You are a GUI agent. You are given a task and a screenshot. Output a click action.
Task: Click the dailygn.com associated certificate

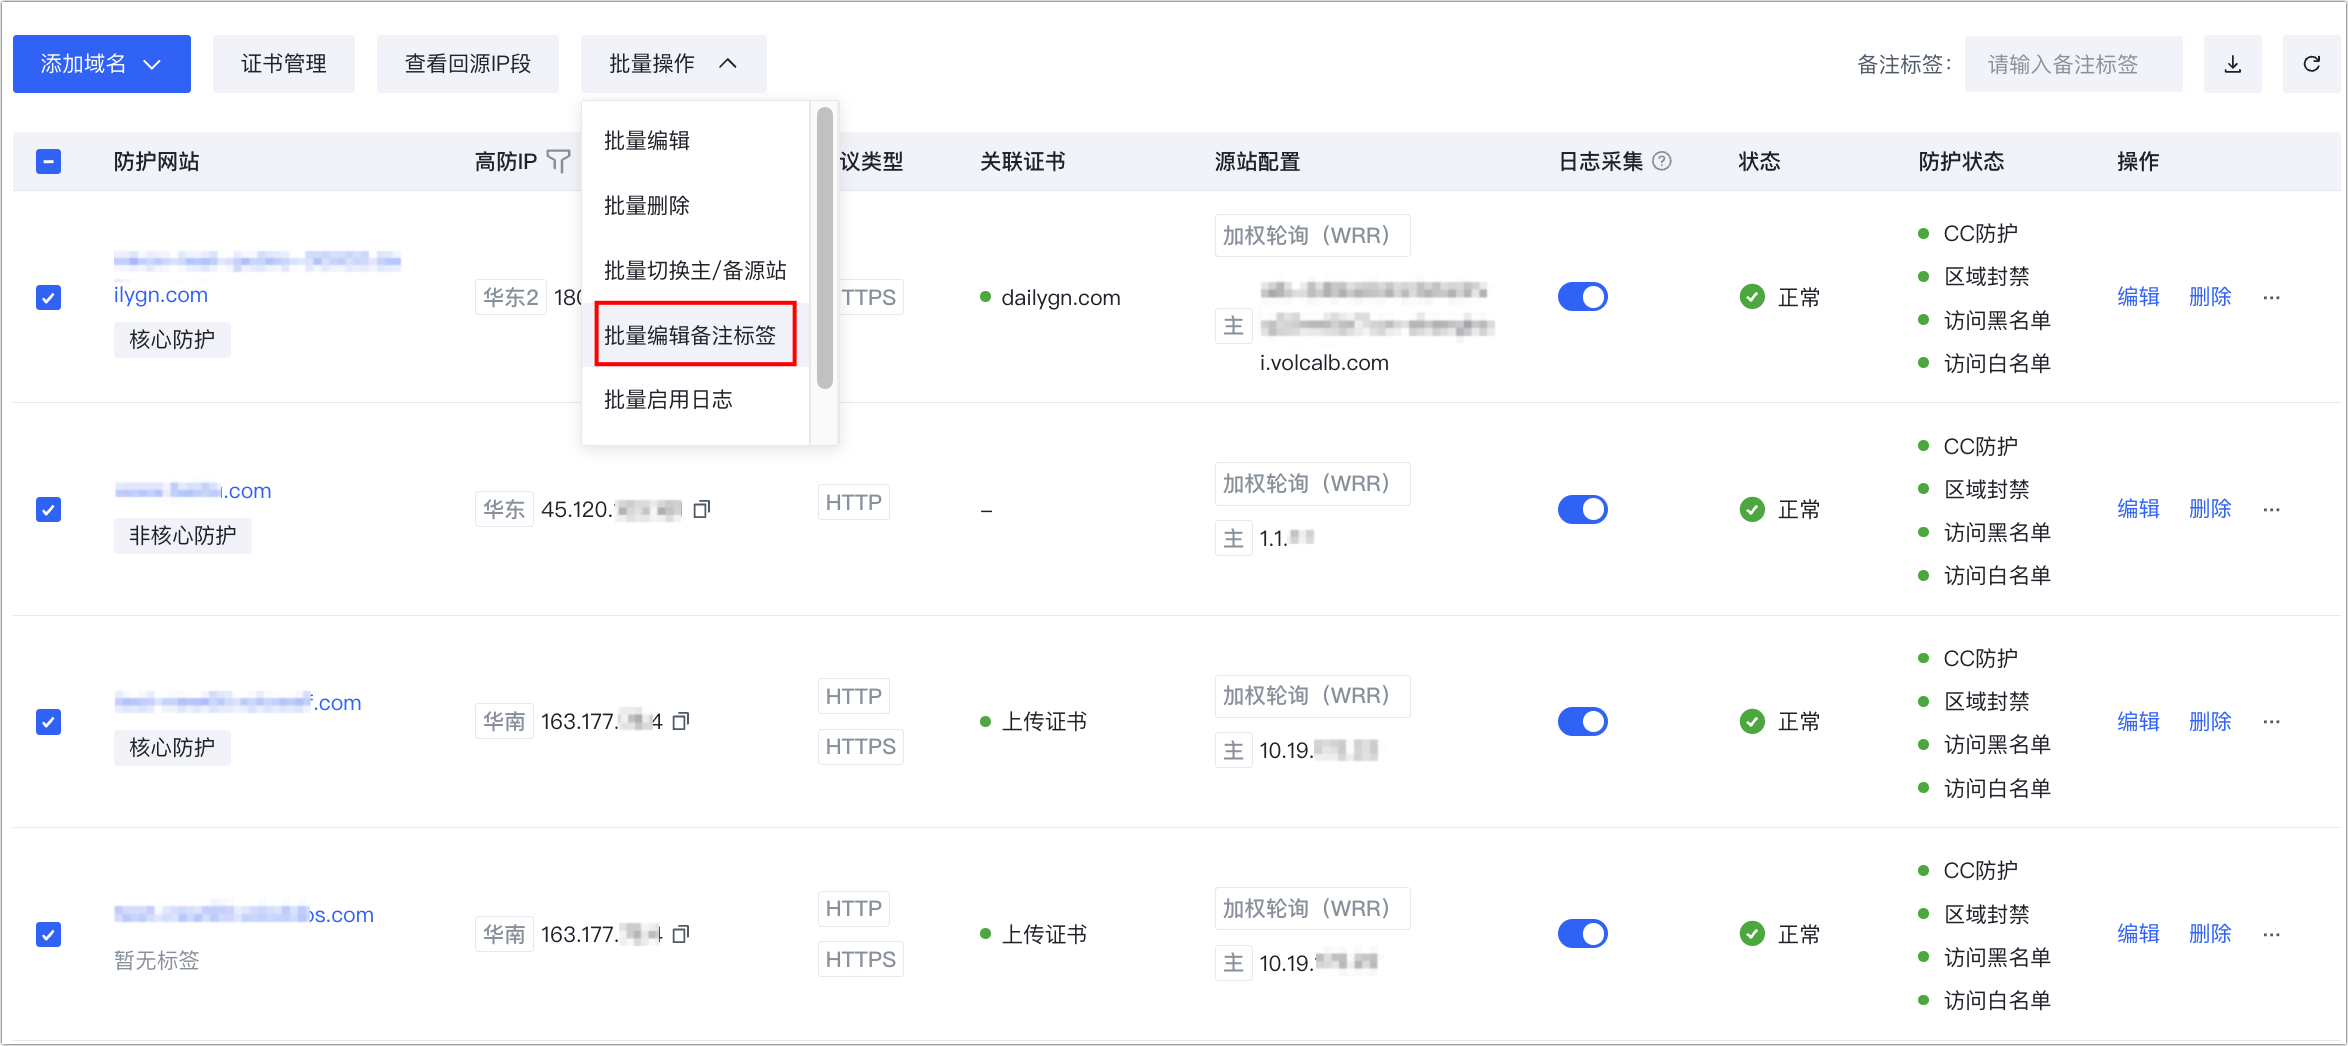(1060, 298)
